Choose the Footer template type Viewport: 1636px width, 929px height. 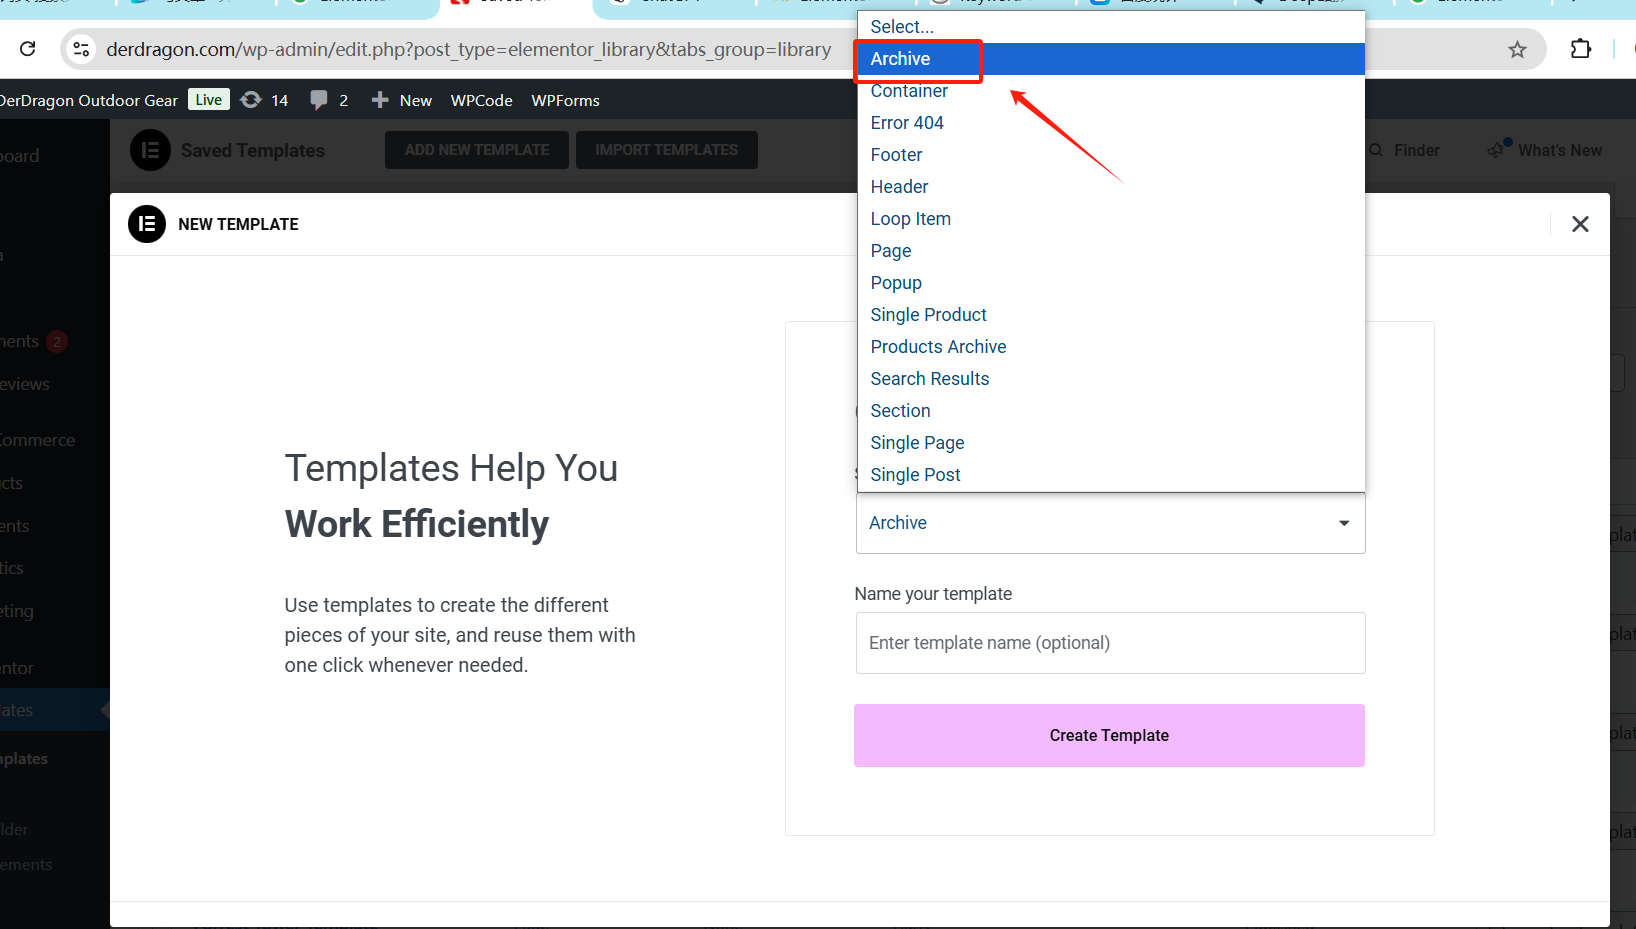click(1111, 155)
